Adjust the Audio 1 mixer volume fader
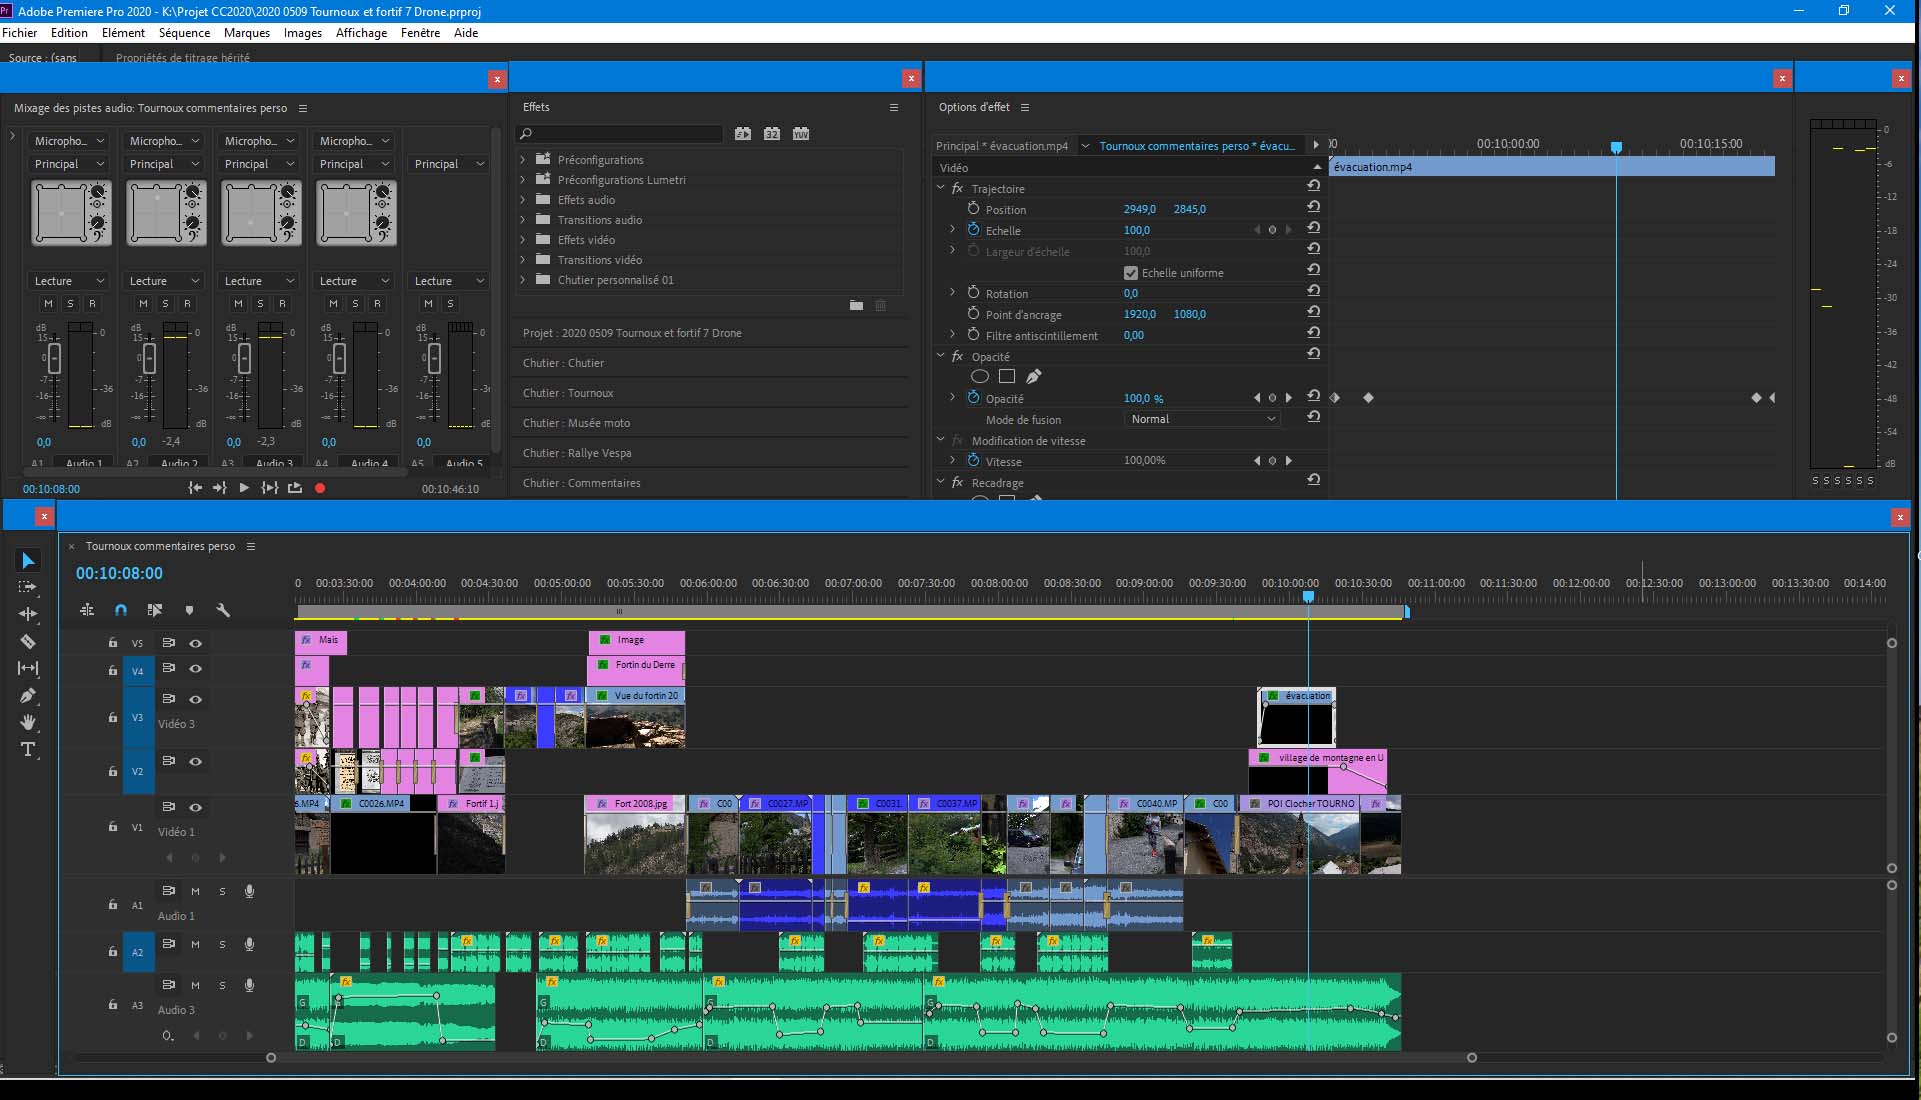 coord(55,358)
